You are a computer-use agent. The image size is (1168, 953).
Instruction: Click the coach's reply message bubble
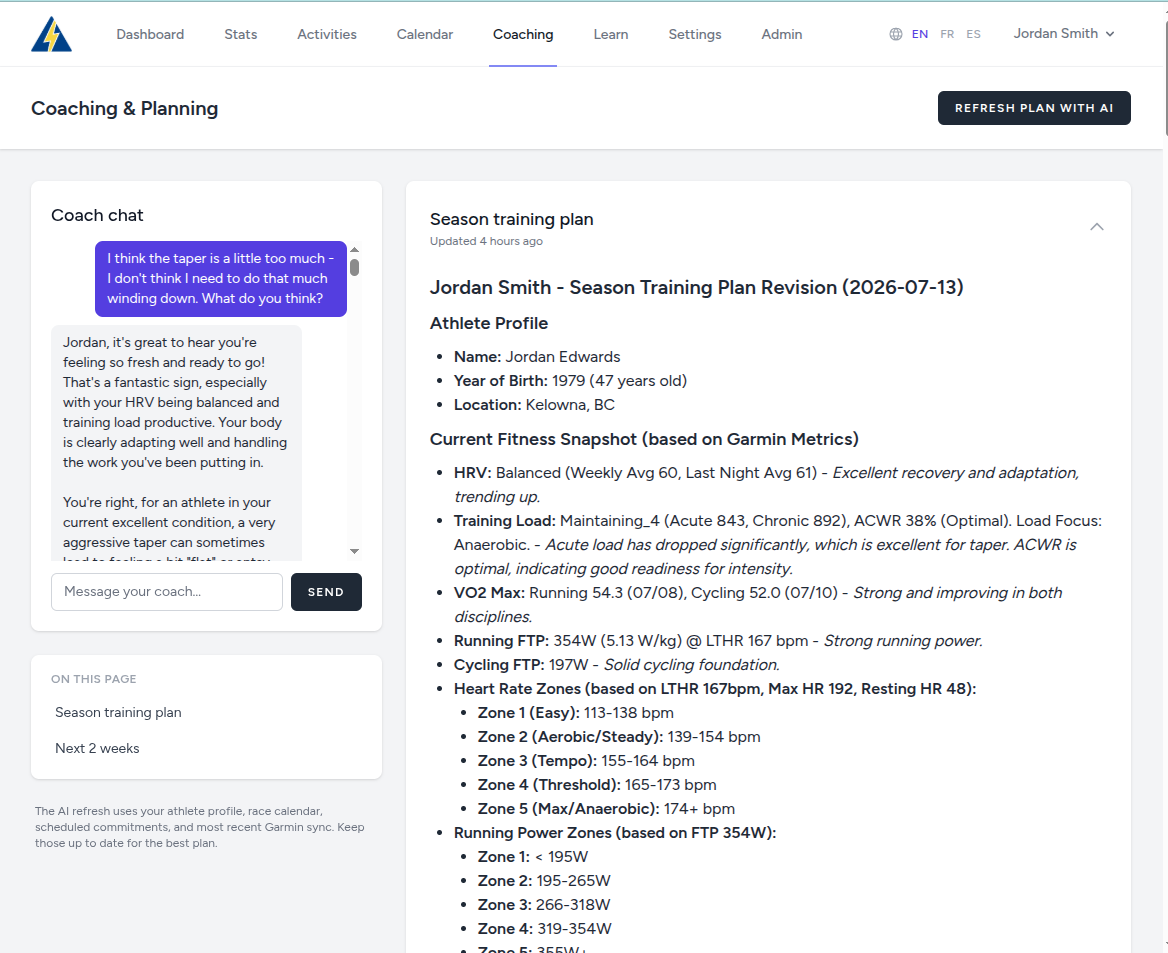pos(177,443)
